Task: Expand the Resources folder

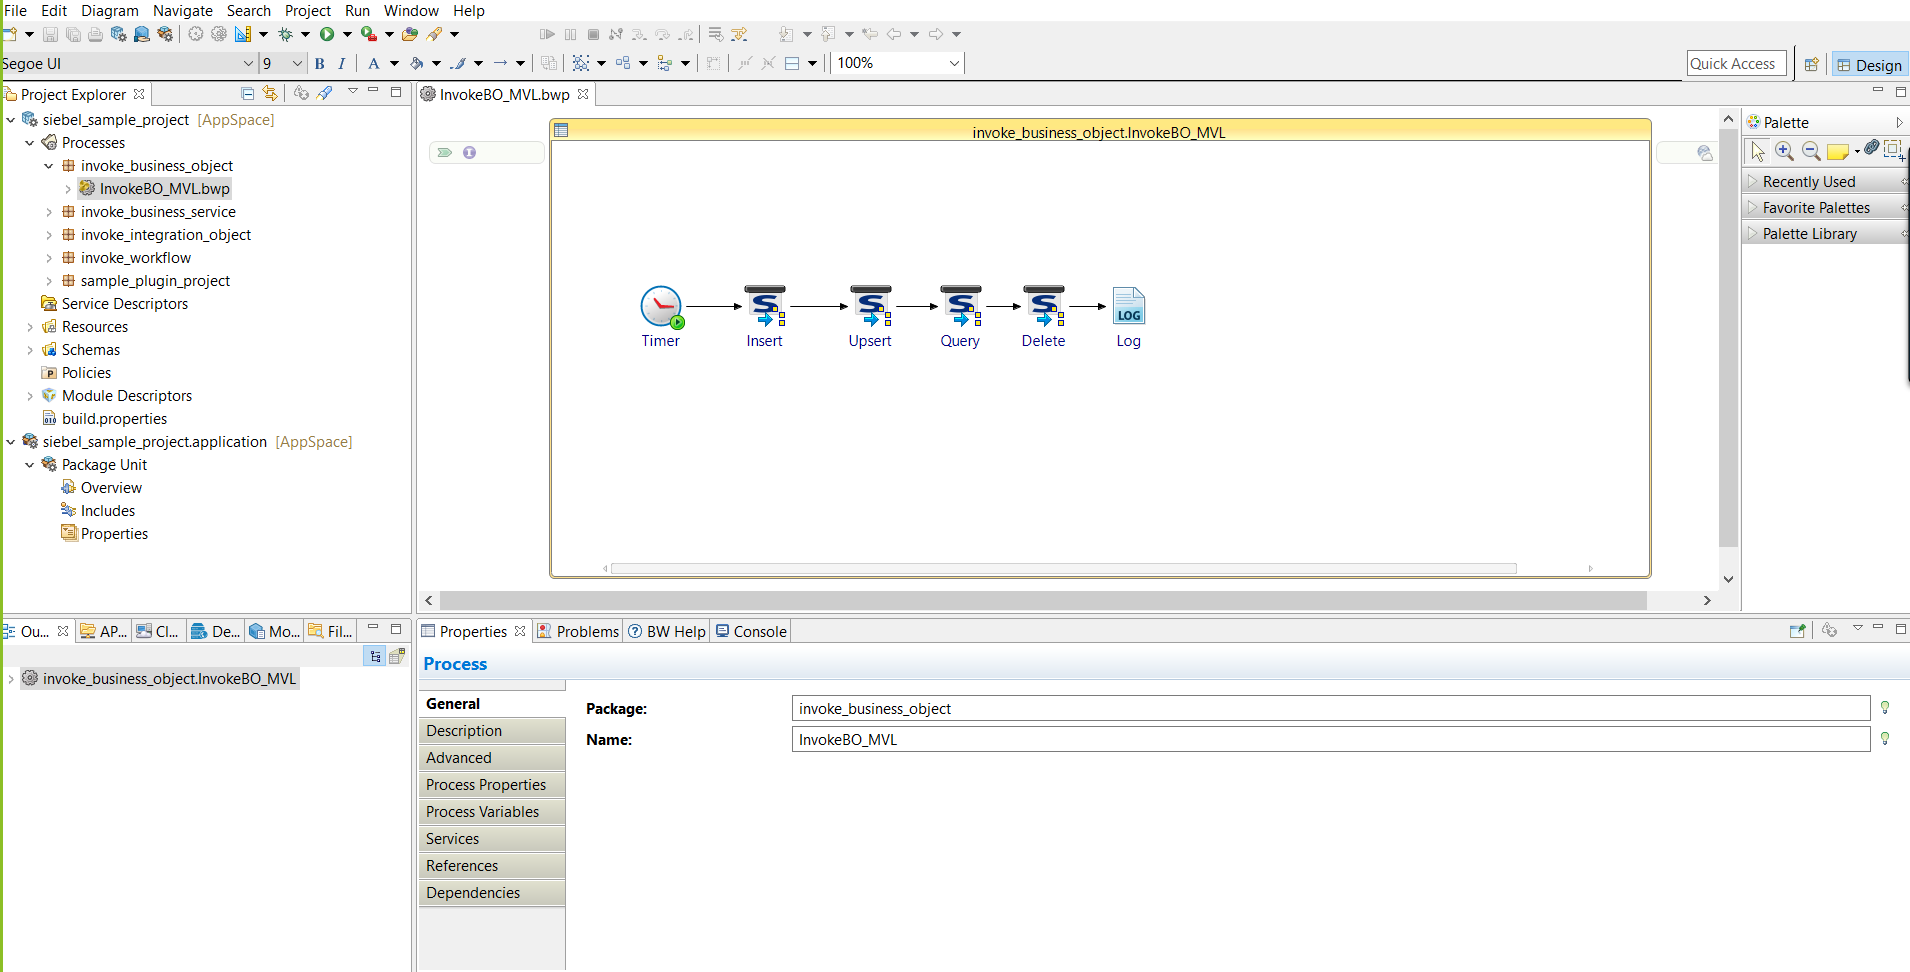Action: click(30, 327)
